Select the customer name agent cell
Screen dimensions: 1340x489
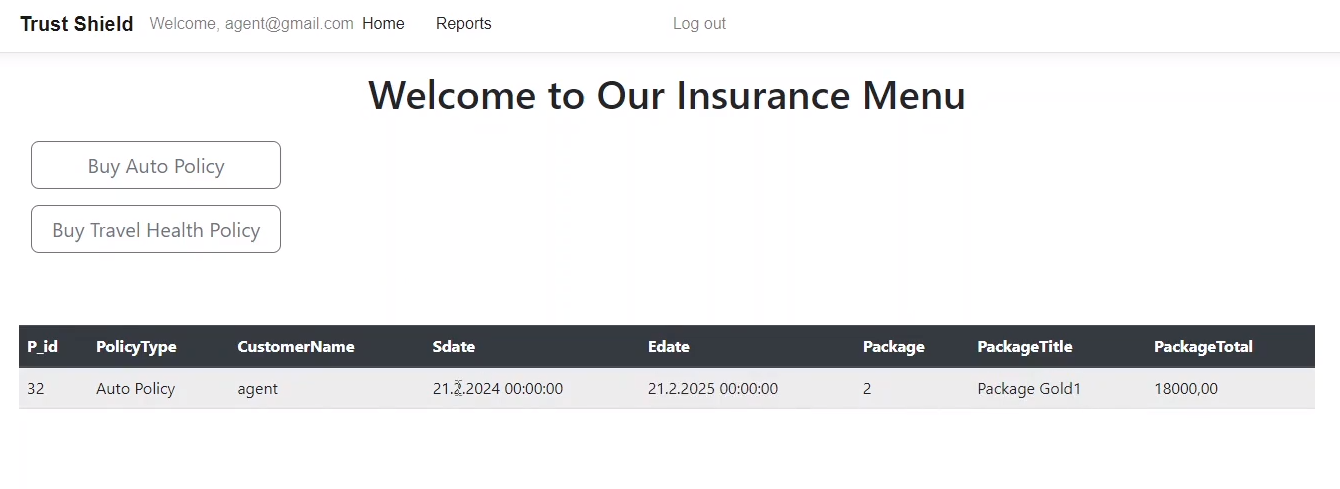(257, 389)
